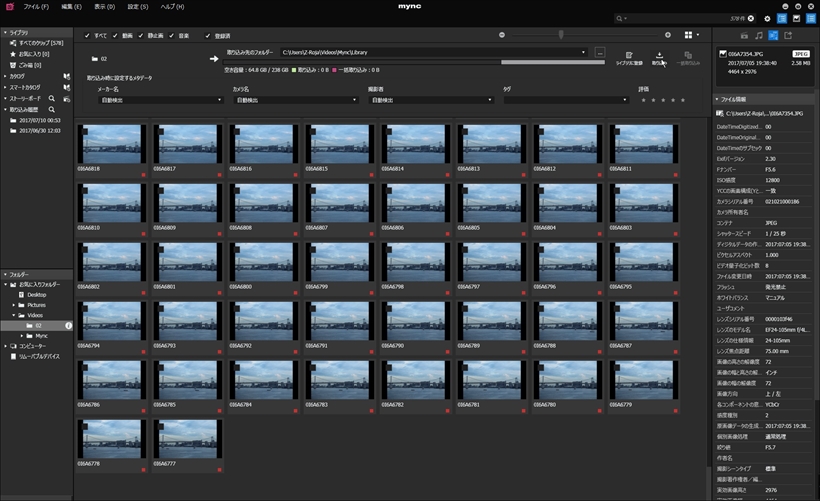Click the 取り込み import icon
The image size is (820, 501).
(x=659, y=55)
